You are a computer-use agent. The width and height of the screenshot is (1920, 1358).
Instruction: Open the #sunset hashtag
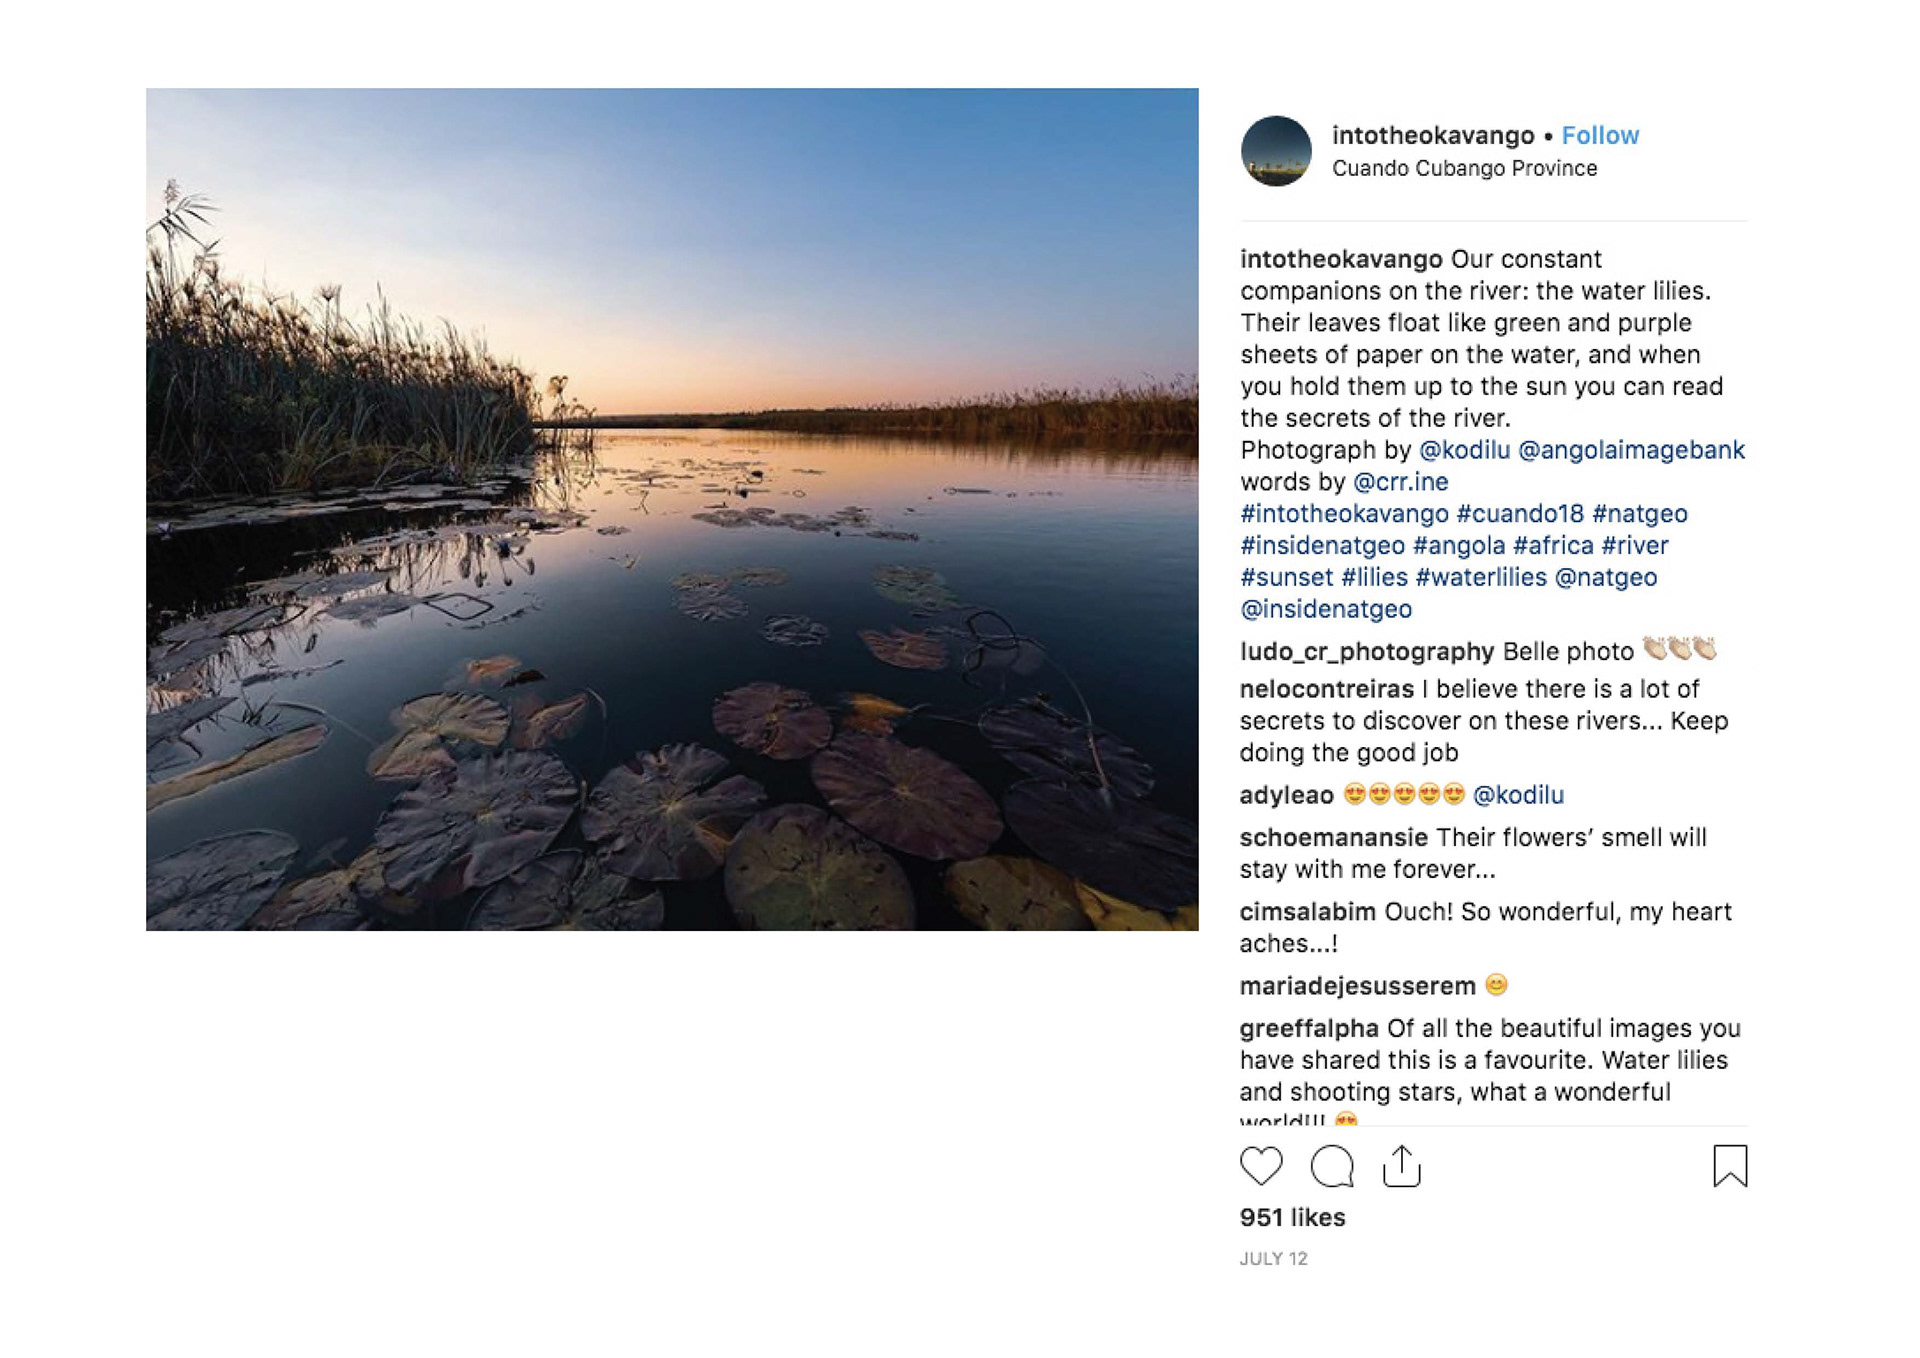pyautogui.click(x=1286, y=577)
